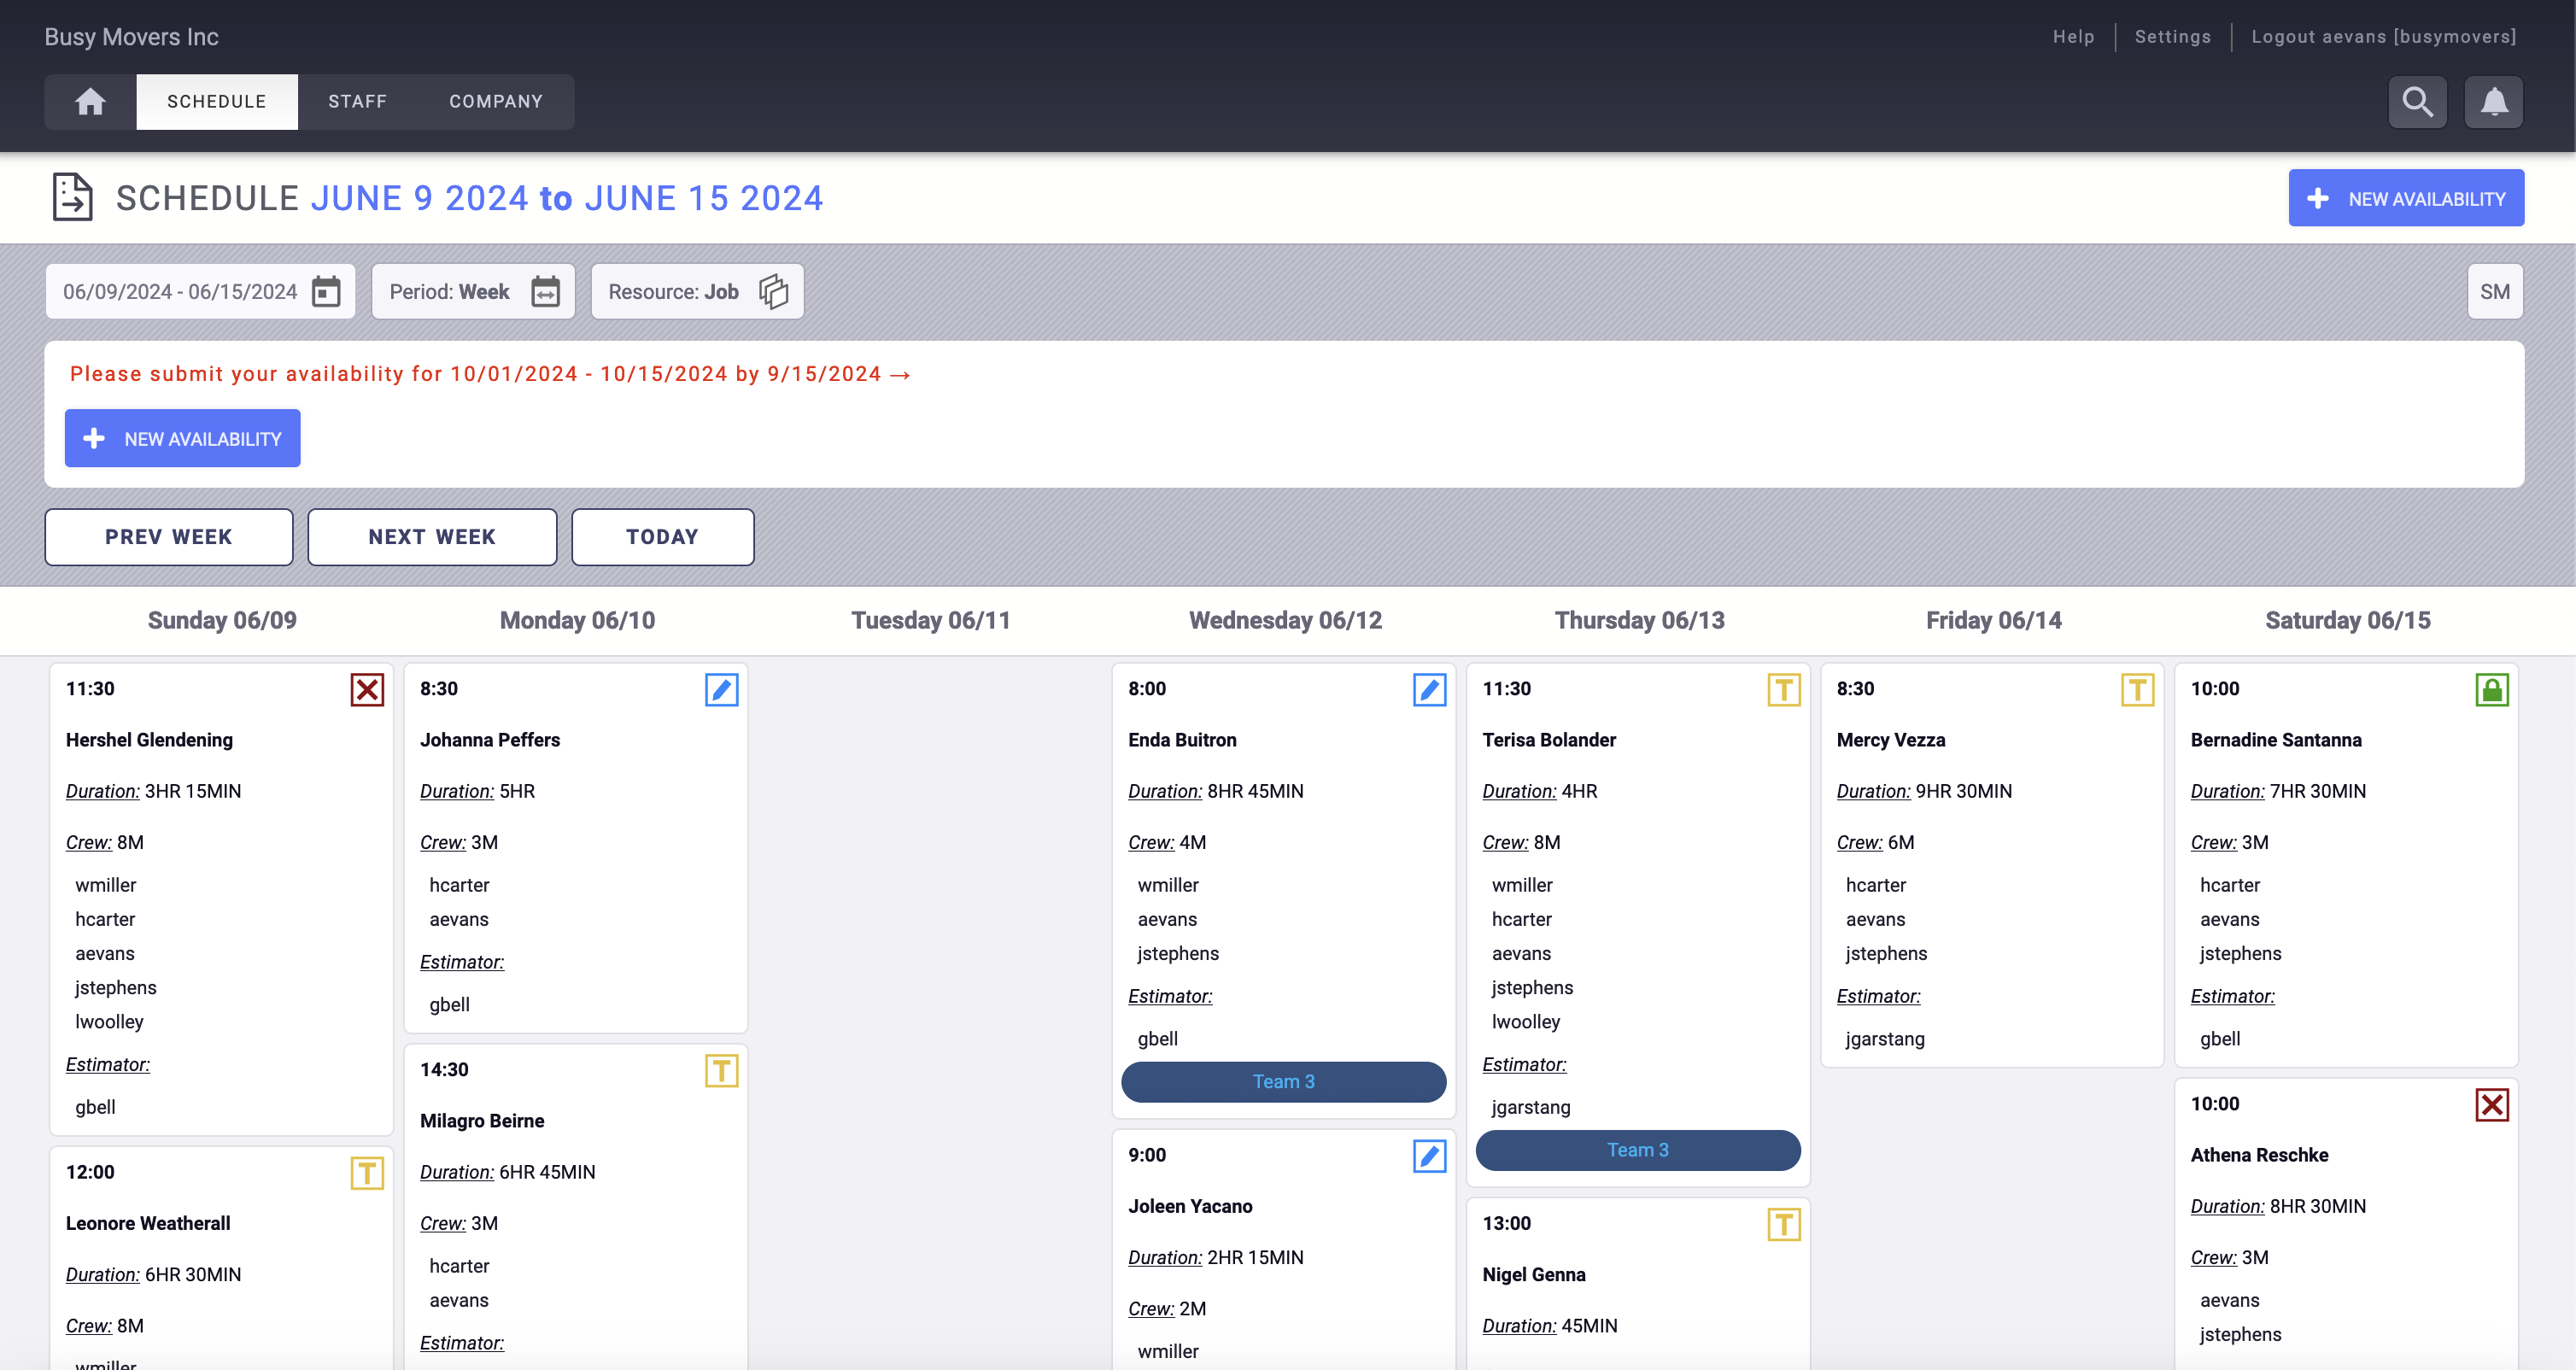The height and width of the screenshot is (1370, 2576).
Task: Edit the Enda Buitron job with pencil icon
Action: coord(1429,689)
